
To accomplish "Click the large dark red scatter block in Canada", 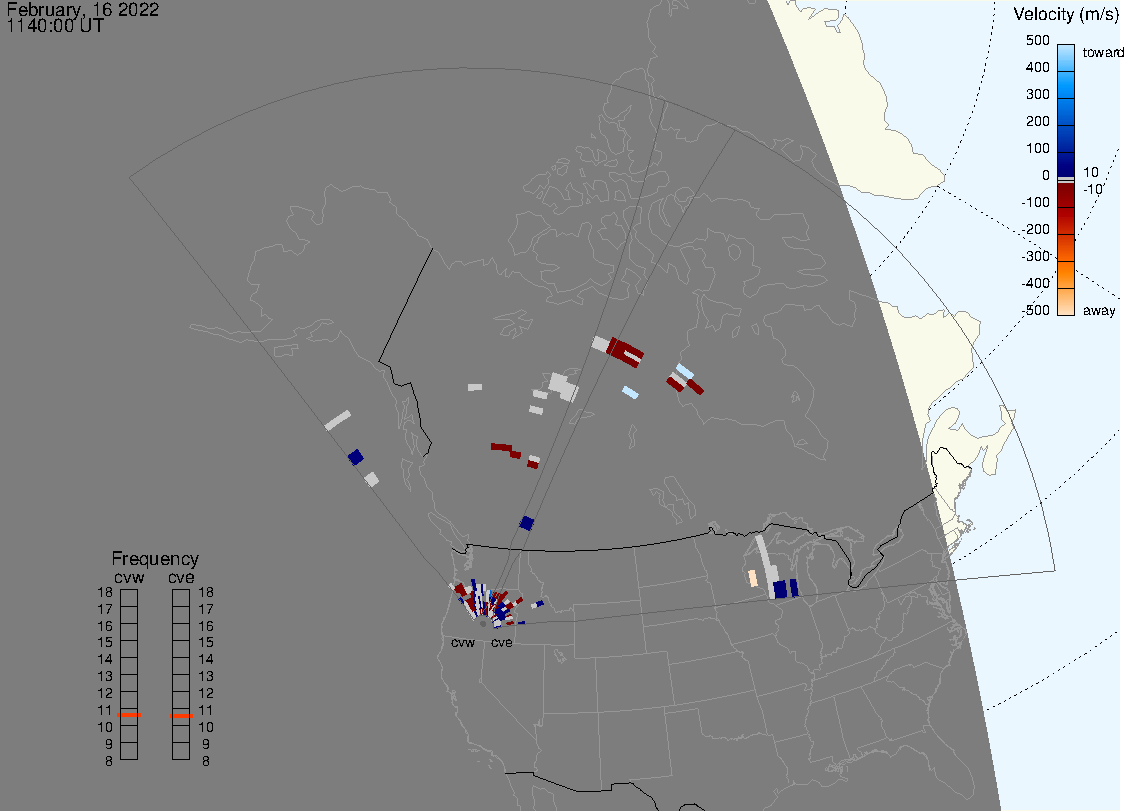I will point(625,351).
